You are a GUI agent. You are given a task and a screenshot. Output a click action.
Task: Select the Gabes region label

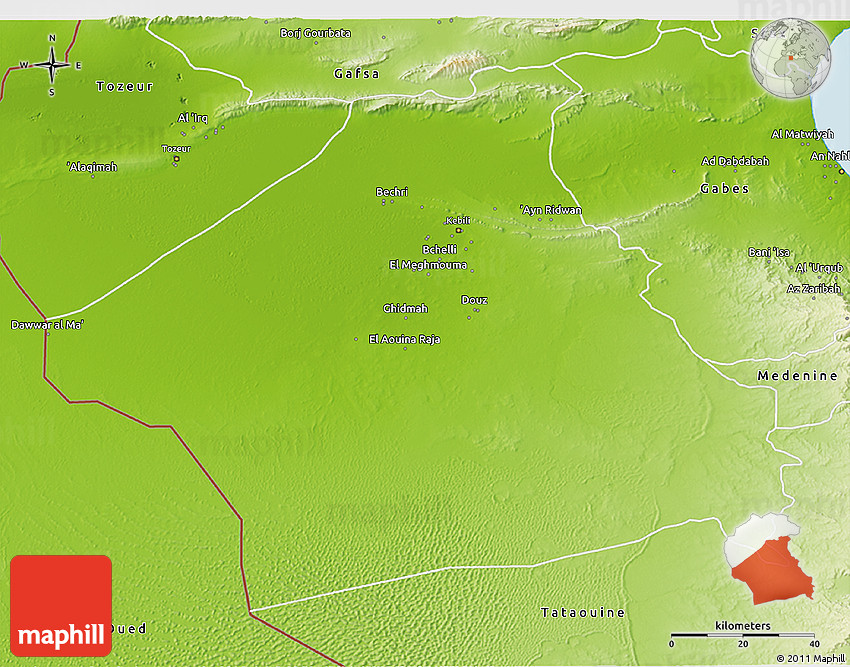724,188
